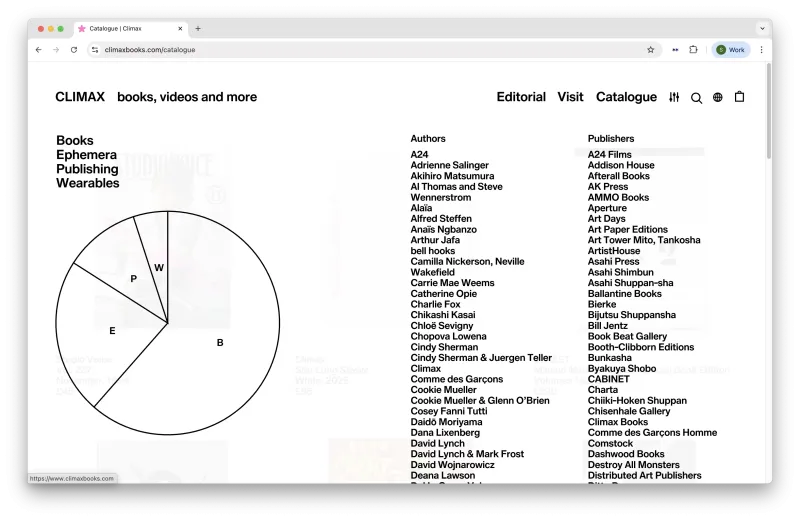
Task: Reload the page with the refresh icon
Action: [74, 49]
